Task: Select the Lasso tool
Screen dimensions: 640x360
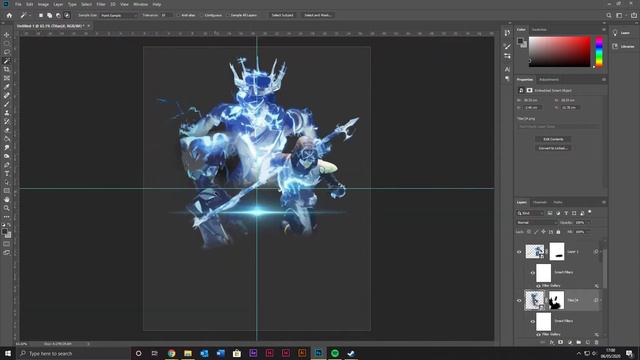Action: click(x=7, y=52)
